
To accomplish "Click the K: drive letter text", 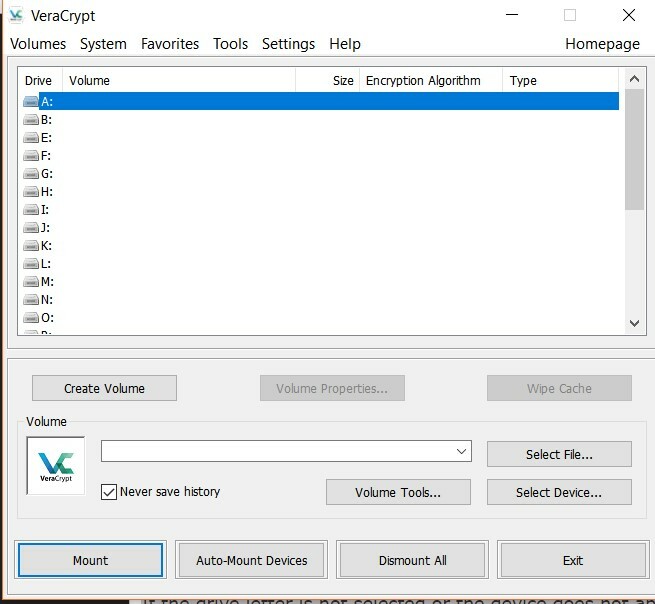I will (46, 246).
